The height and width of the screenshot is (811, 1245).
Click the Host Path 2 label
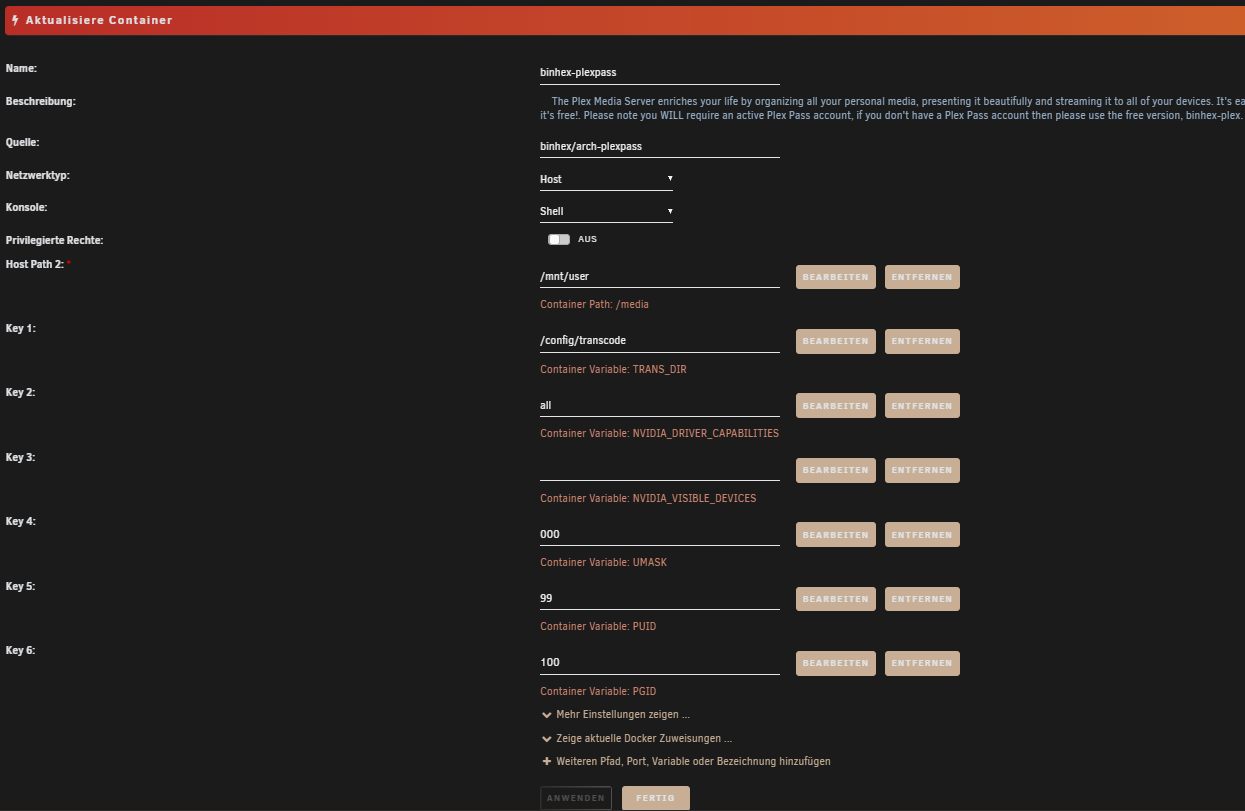(x=35, y=264)
